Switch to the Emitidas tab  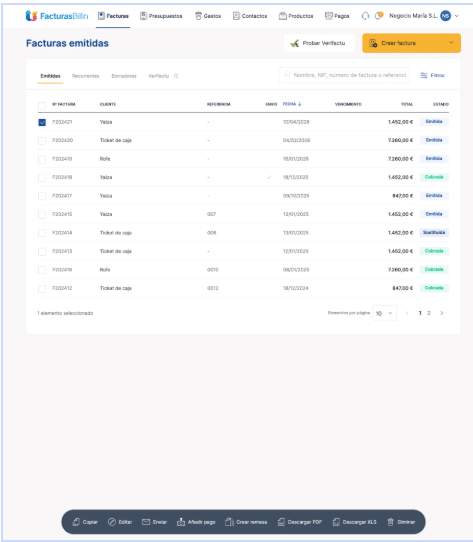tap(50, 76)
